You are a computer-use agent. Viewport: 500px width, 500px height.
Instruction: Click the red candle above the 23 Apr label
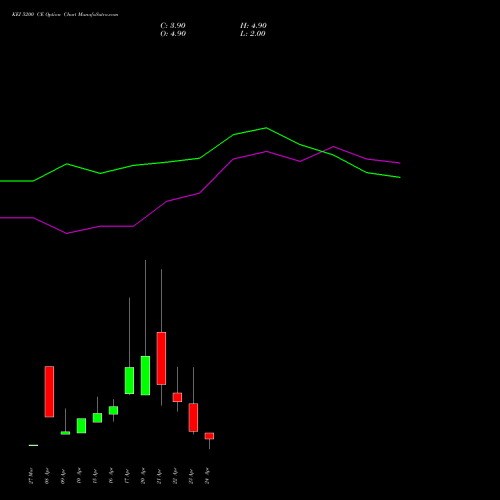[x=193, y=417]
